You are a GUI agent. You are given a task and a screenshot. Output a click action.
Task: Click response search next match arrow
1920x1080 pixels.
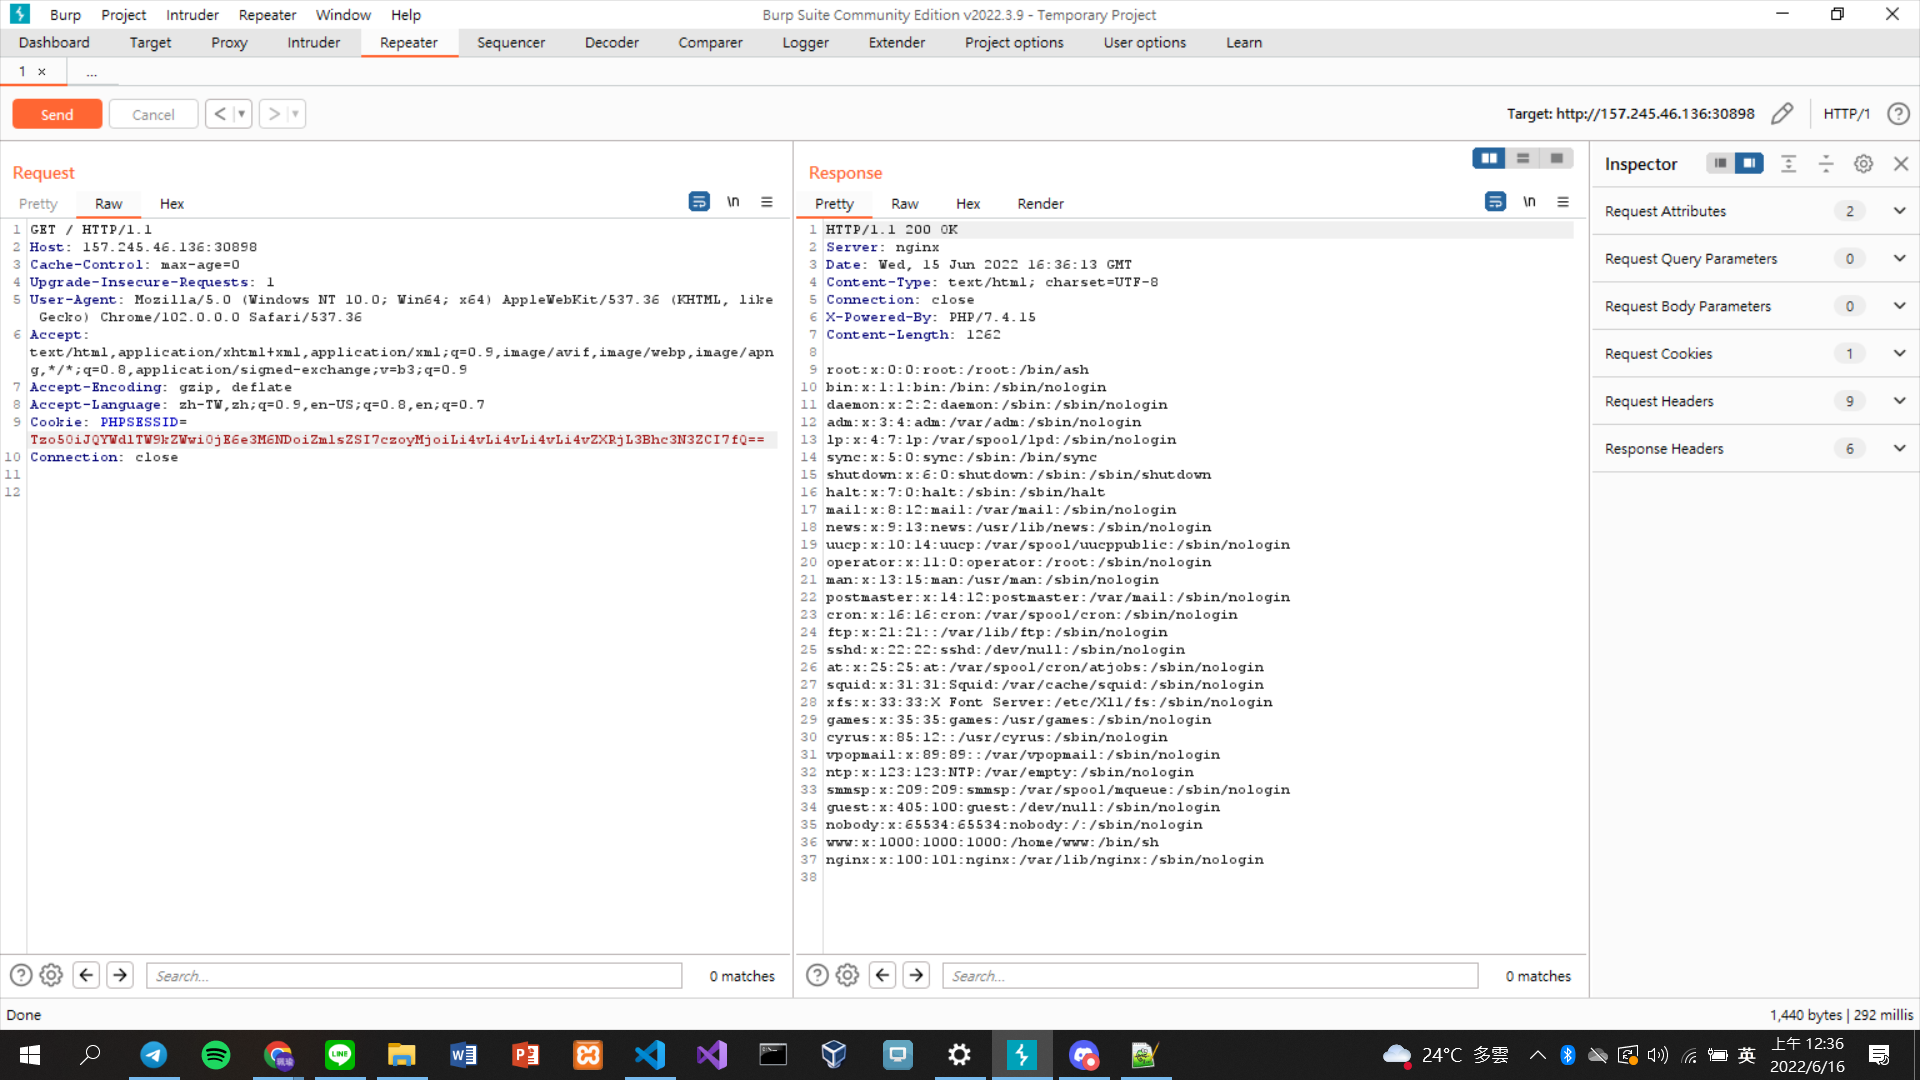pyautogui.click(x=916, y=975)
